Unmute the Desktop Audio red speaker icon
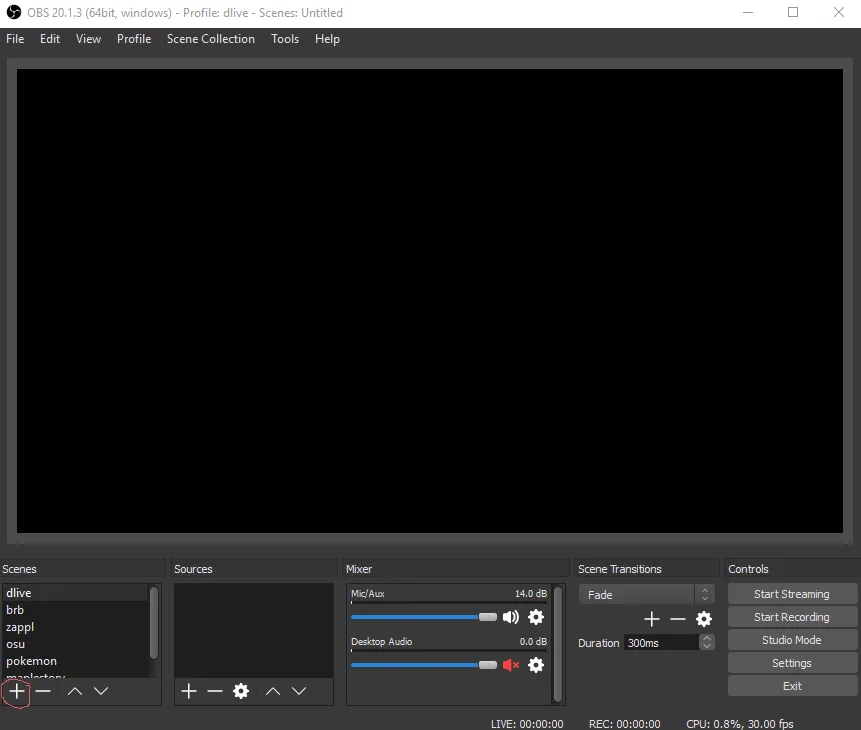The width and height of the screenshot is (861, 730). 511,665
